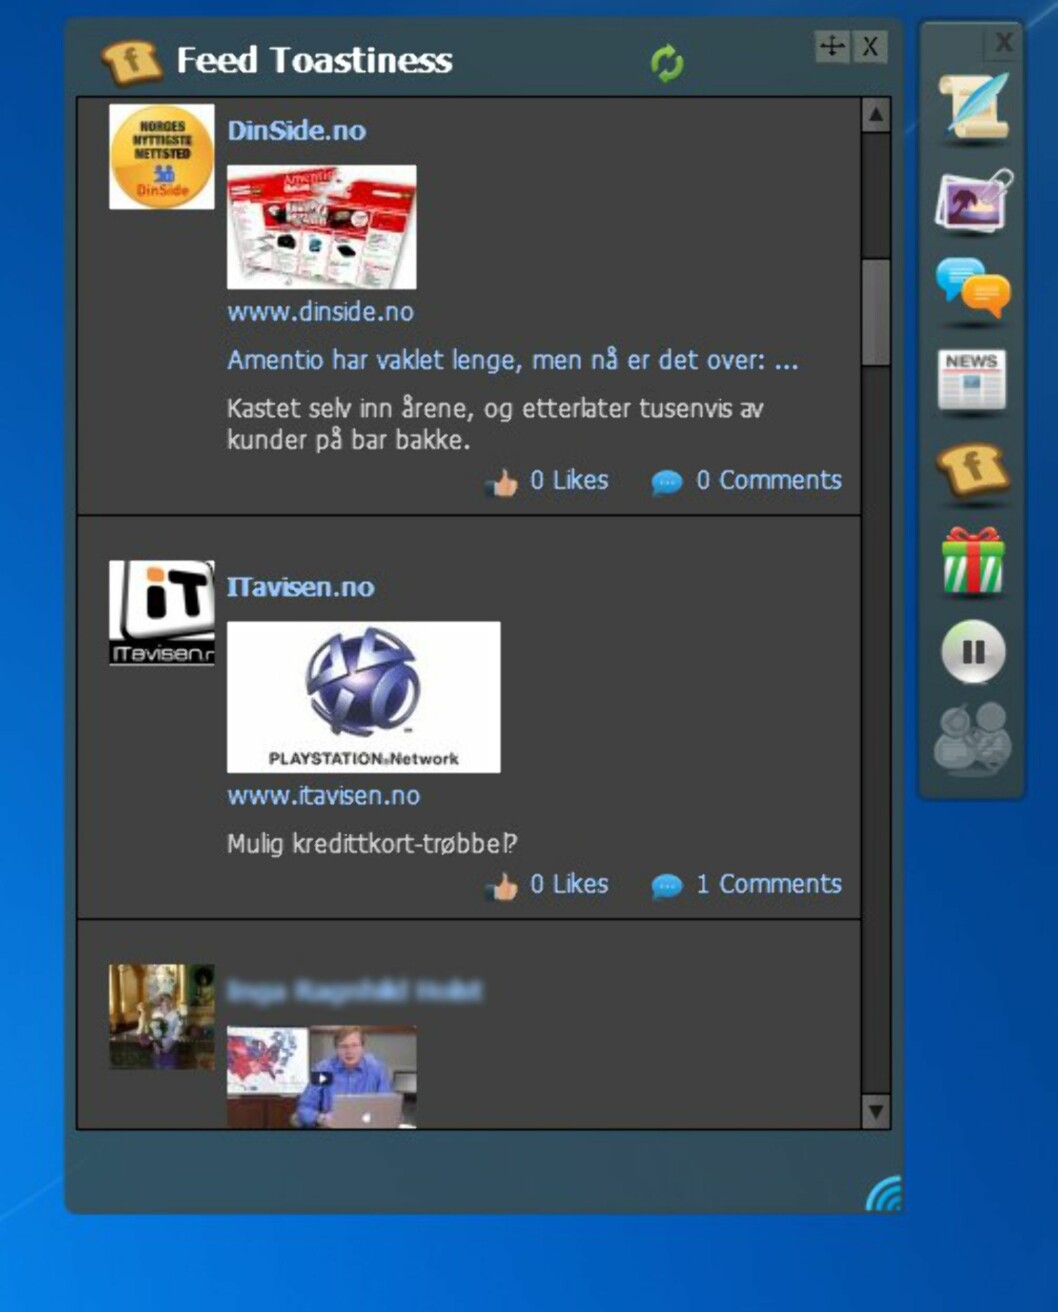Follow the www.itavisen.no link

tap(323, 796)
